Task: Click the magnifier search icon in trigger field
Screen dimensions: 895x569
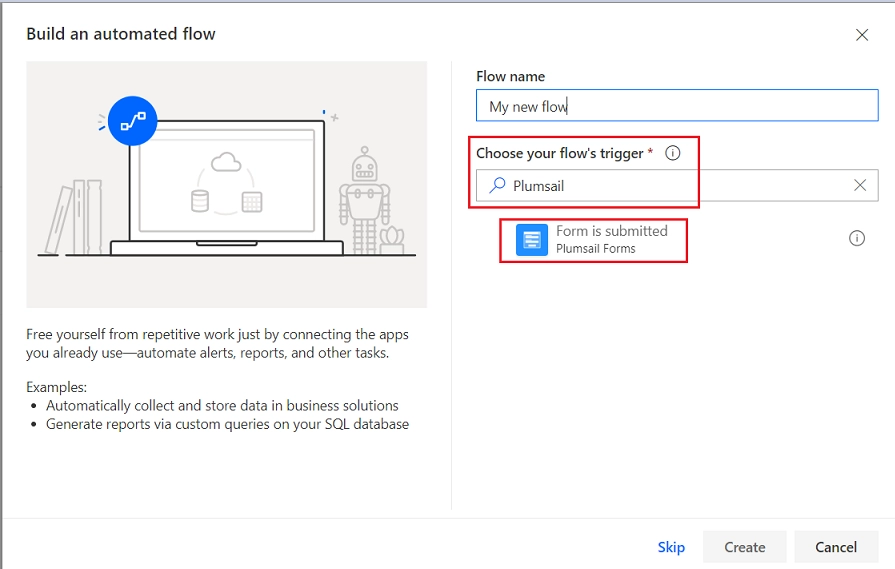Action: point(497,185)
